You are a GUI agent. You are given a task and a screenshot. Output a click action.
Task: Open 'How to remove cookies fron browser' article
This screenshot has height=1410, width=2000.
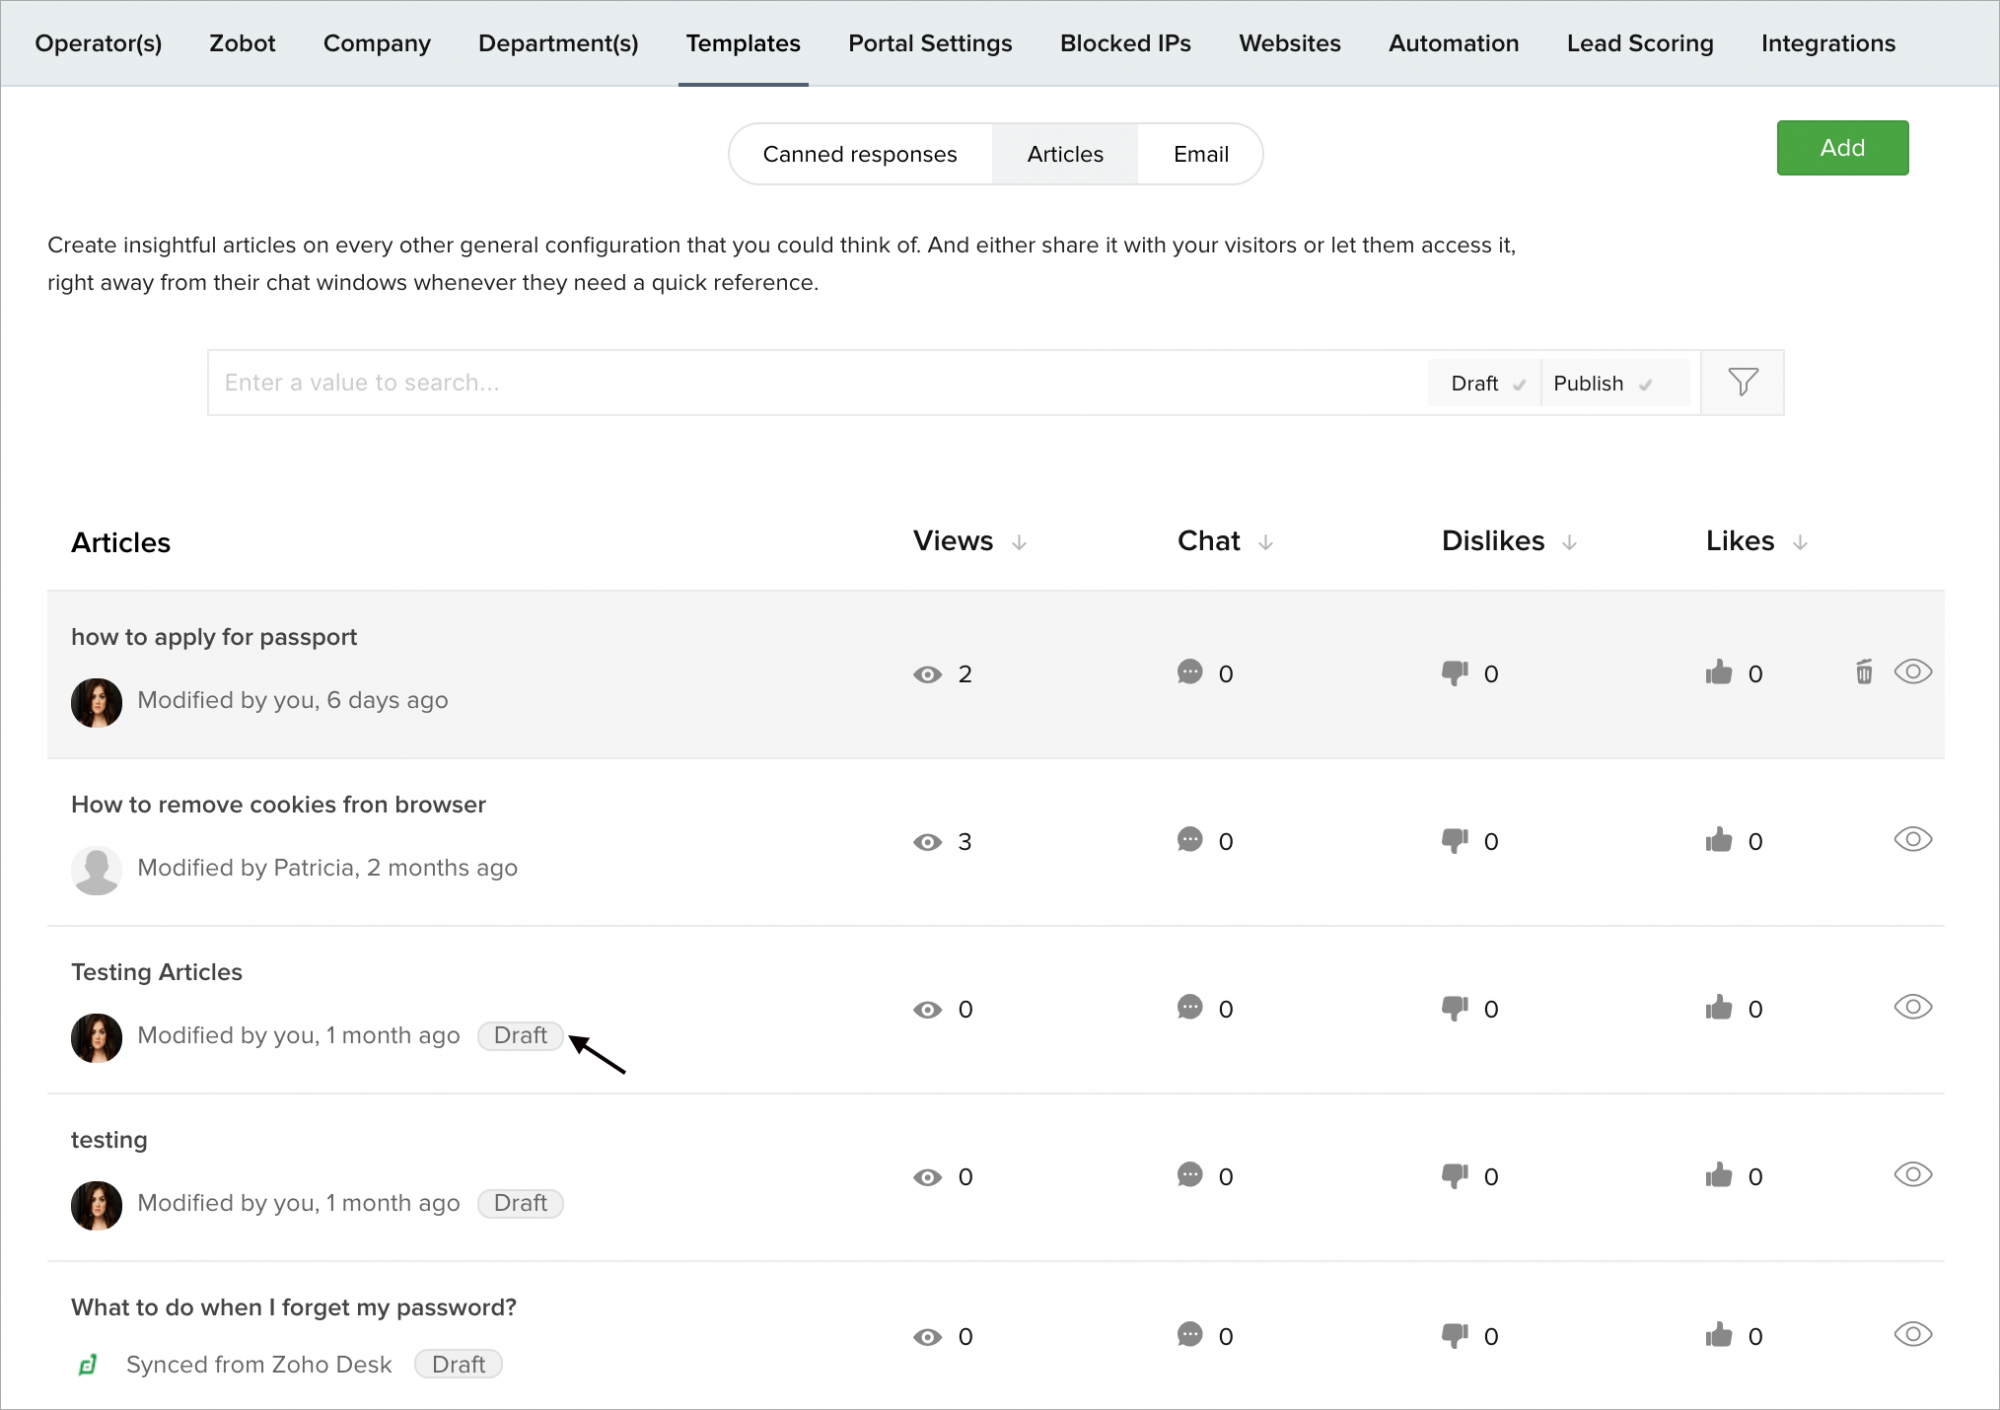point(278,804)
